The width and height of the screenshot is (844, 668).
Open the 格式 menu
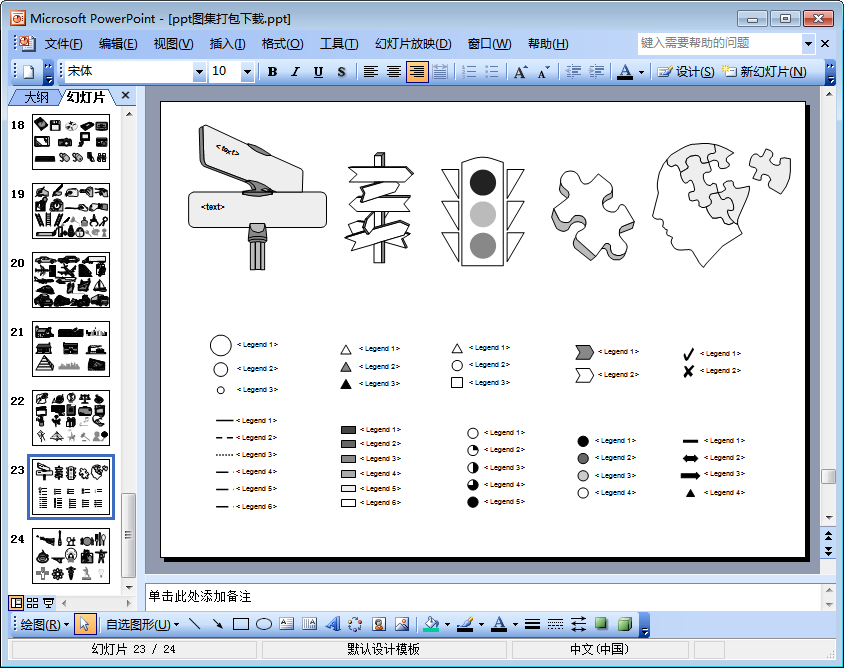(x=282, y=44)
